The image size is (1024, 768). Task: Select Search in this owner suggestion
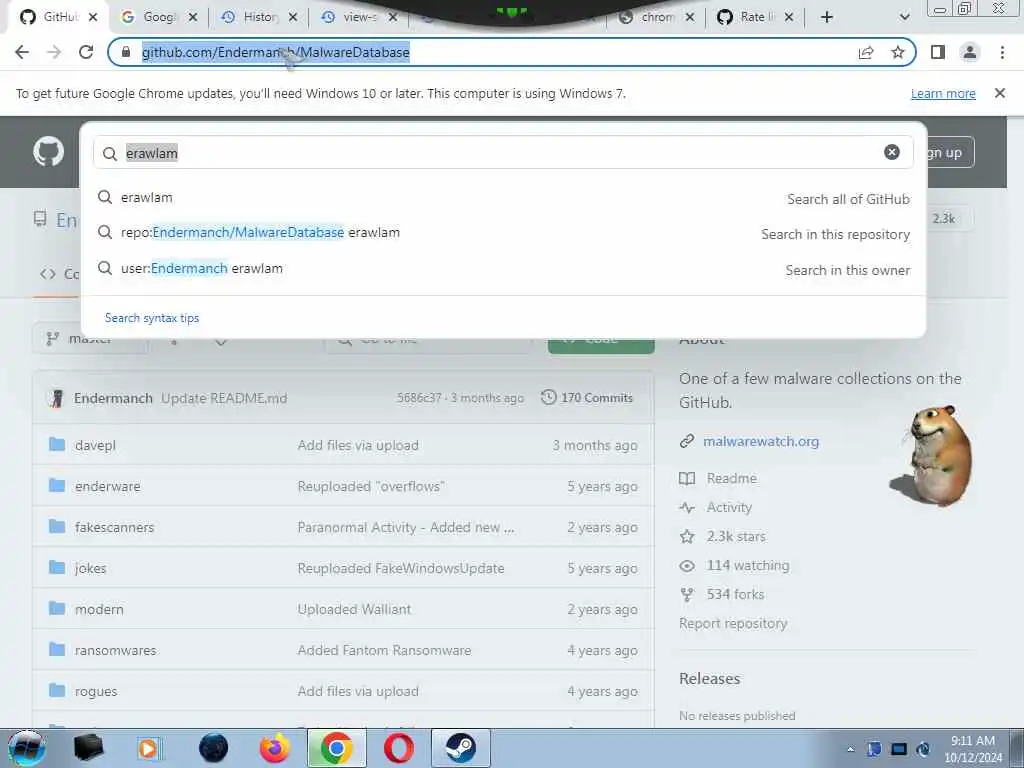click(504, 269)
